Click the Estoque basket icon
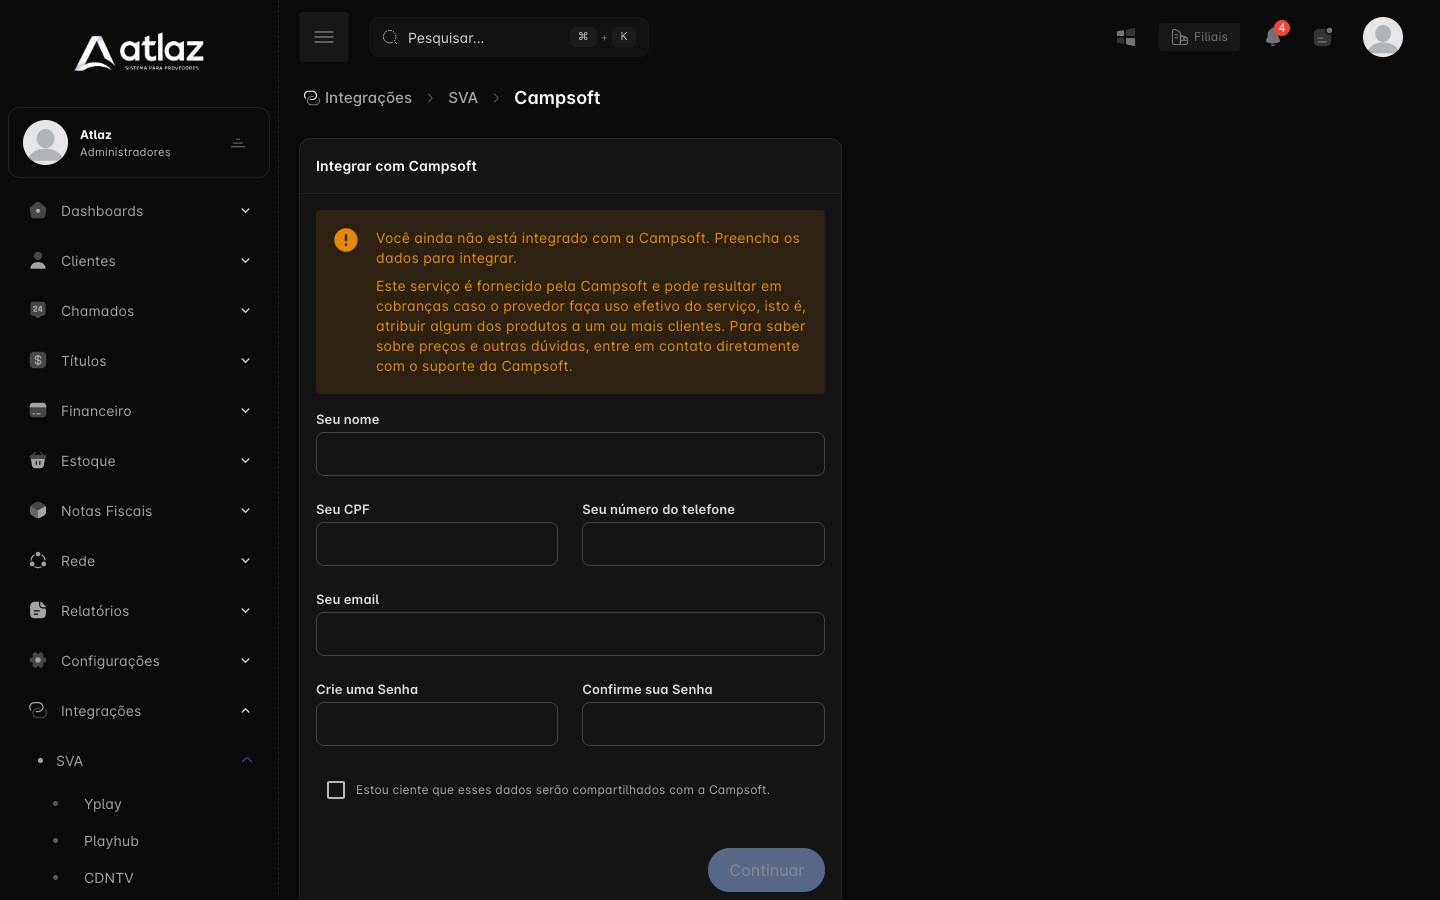1440x900 pixels. click(38, 461)
